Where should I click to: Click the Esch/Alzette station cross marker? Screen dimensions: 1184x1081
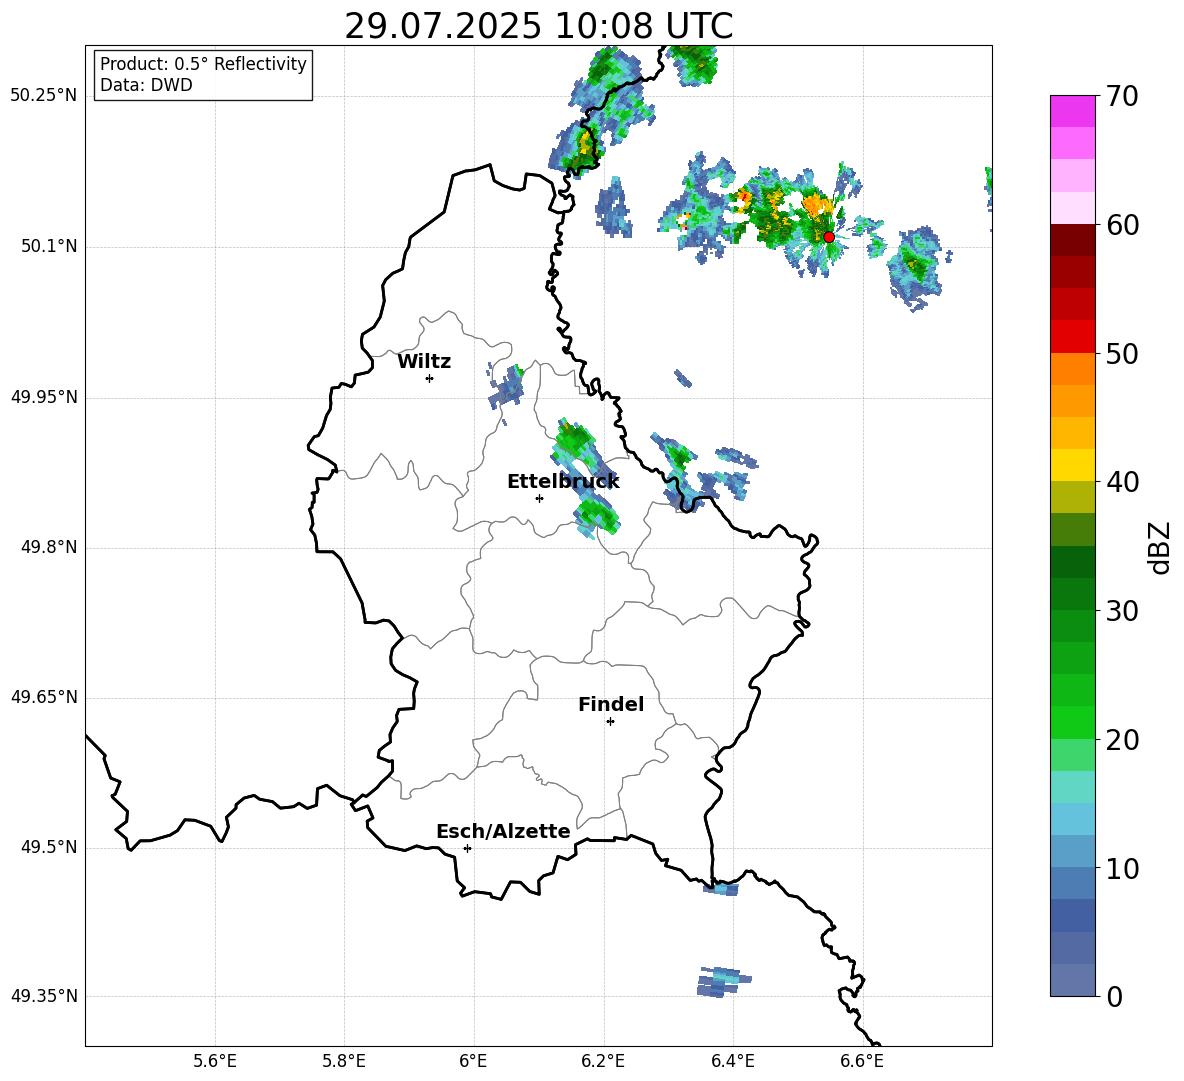(x=467, y=848)
